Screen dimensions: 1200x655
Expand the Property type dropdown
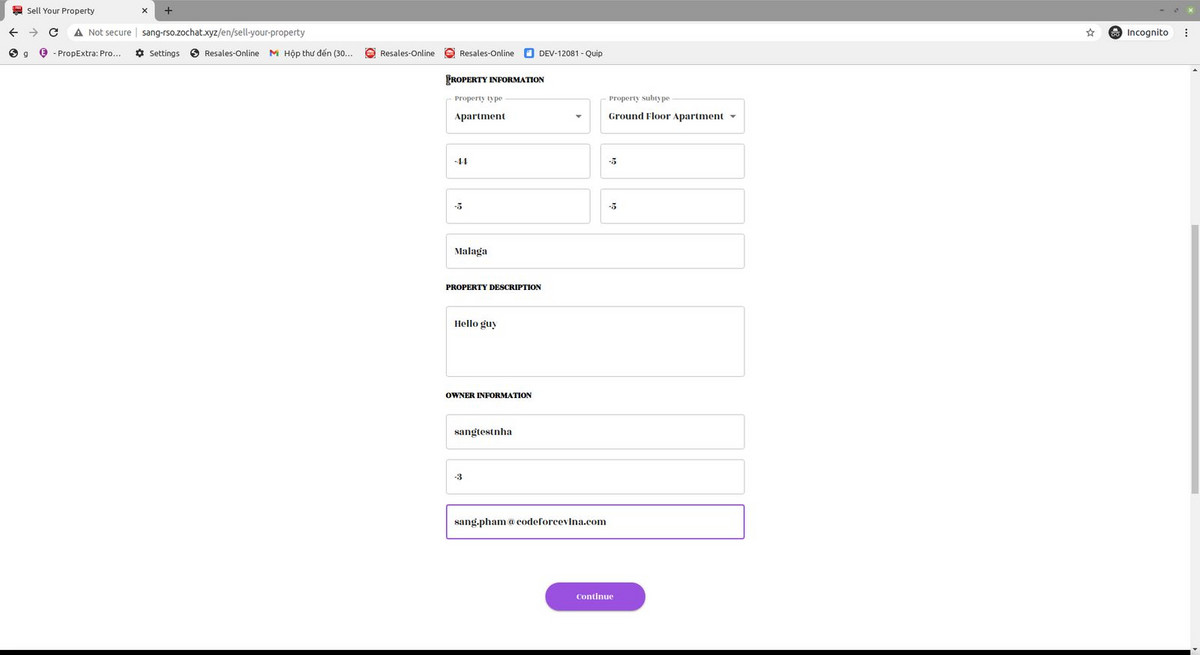517,116
